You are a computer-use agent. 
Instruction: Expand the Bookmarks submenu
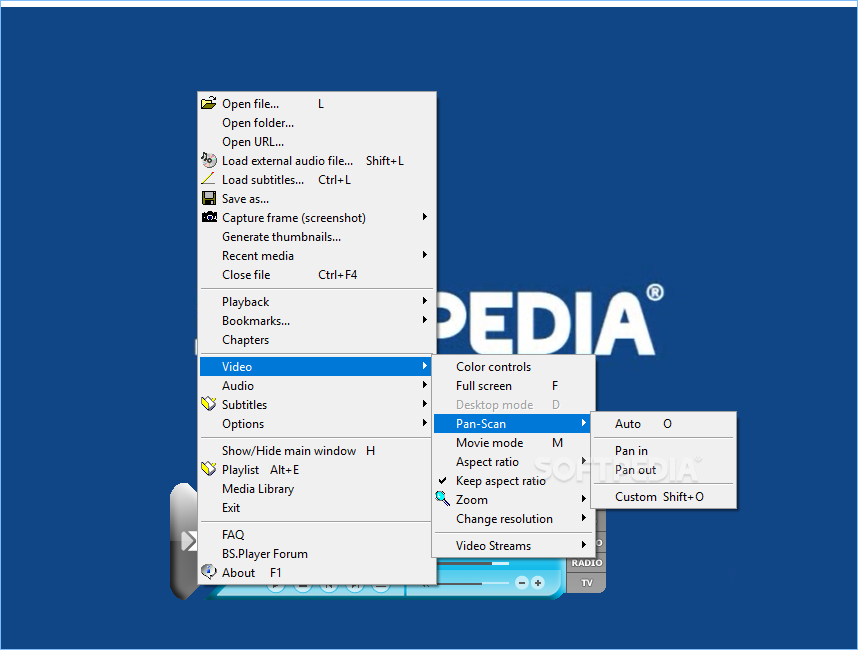pos(425,320)
